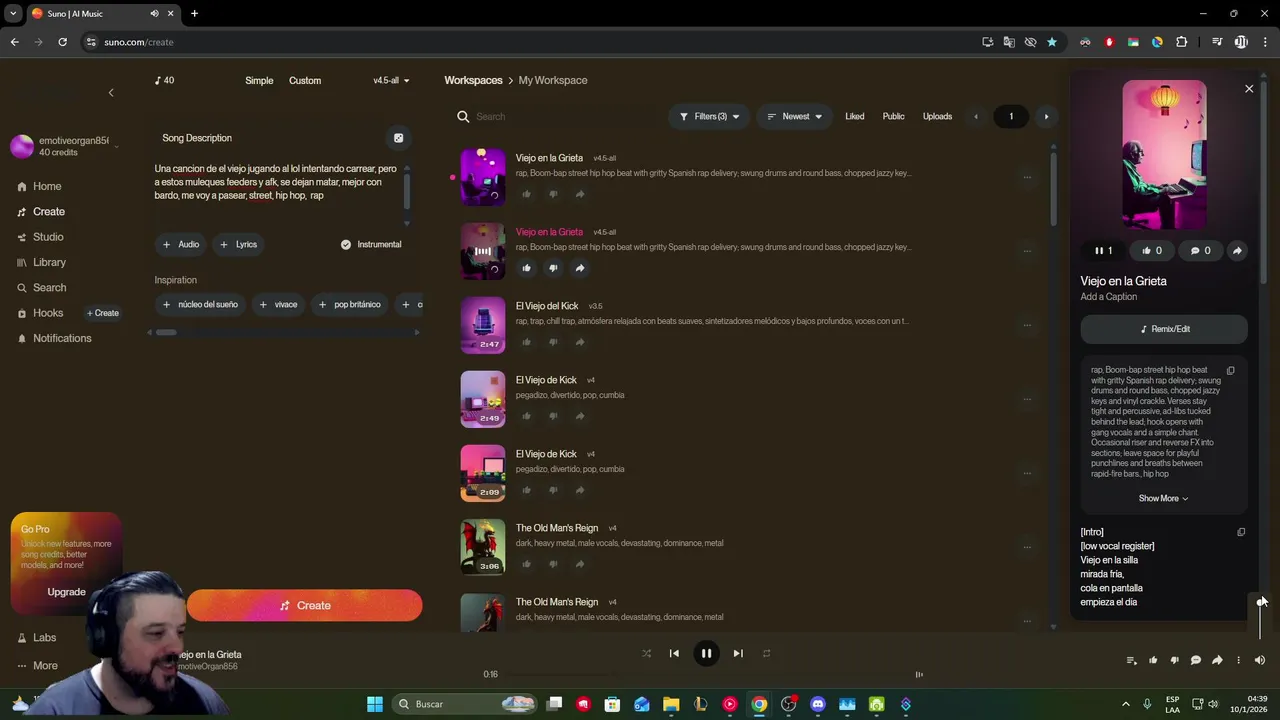Image resolution: width=1280 pixels, height=720 pixels.
Task: Share the first Viejo en la Grieta song
Action: pyautogui.click(x=580, y=194)
